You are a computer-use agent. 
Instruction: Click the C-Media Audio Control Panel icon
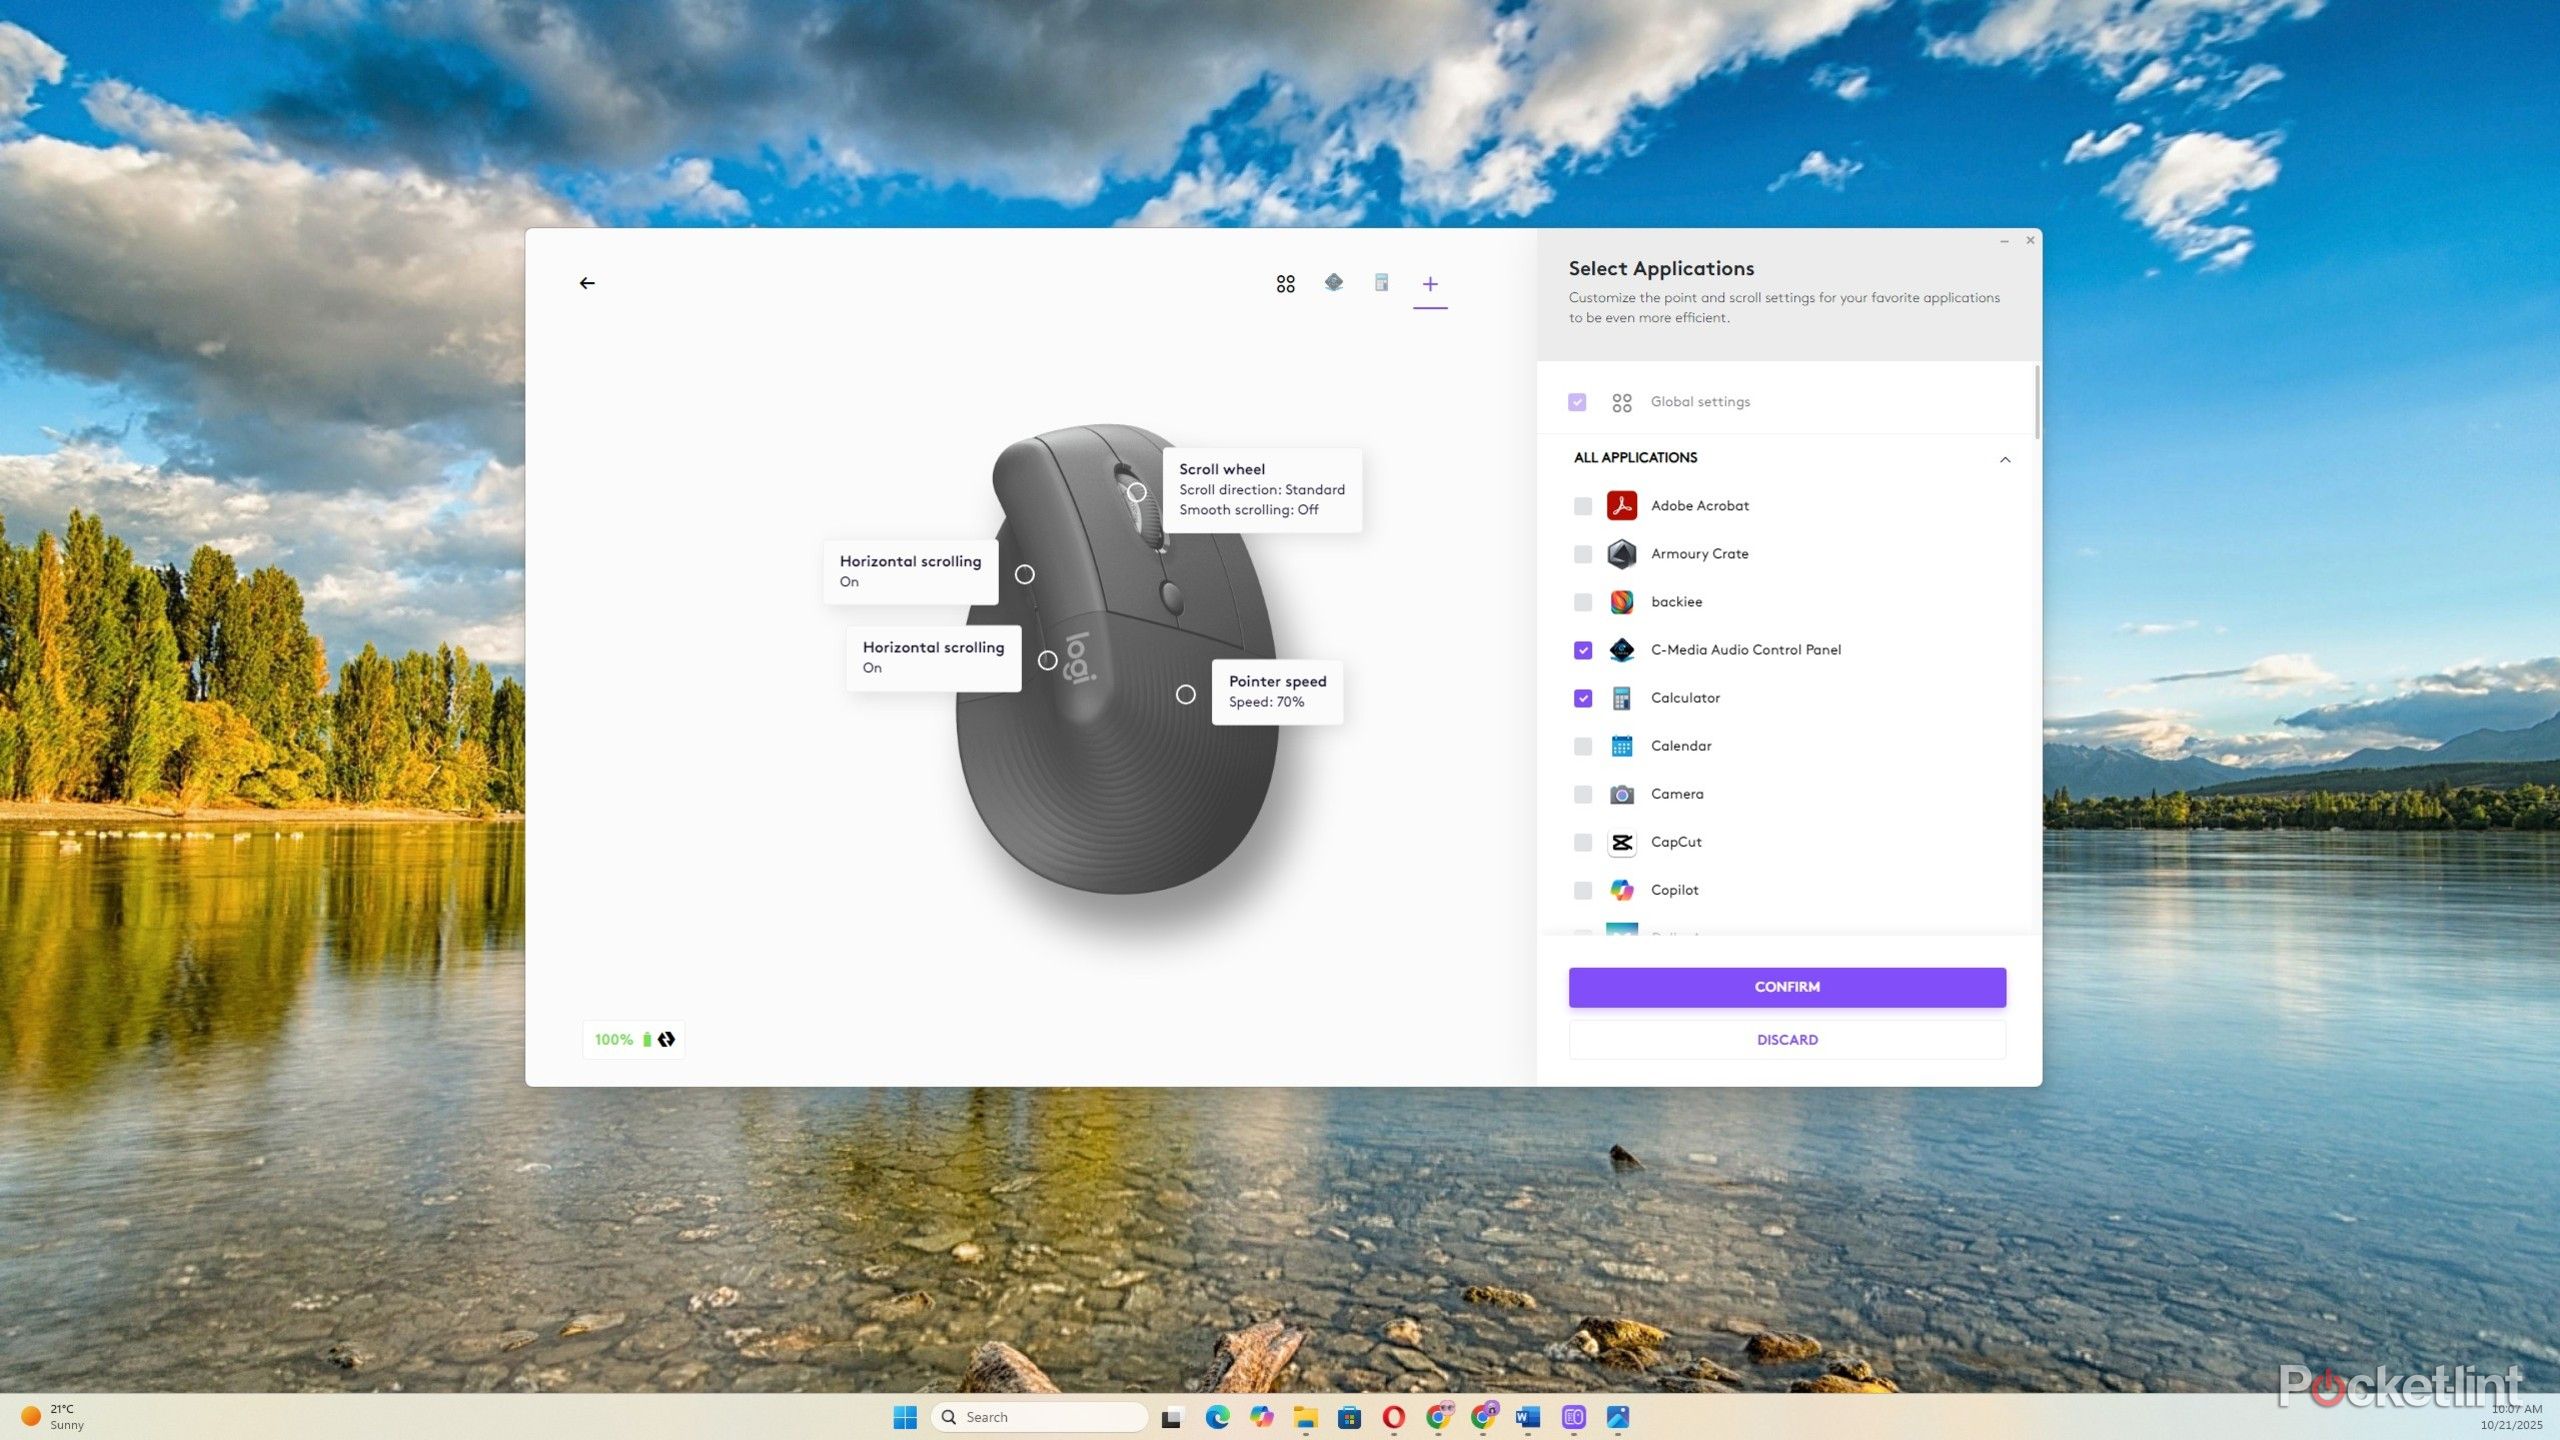pyautogui.click(x=1621, y=650)
